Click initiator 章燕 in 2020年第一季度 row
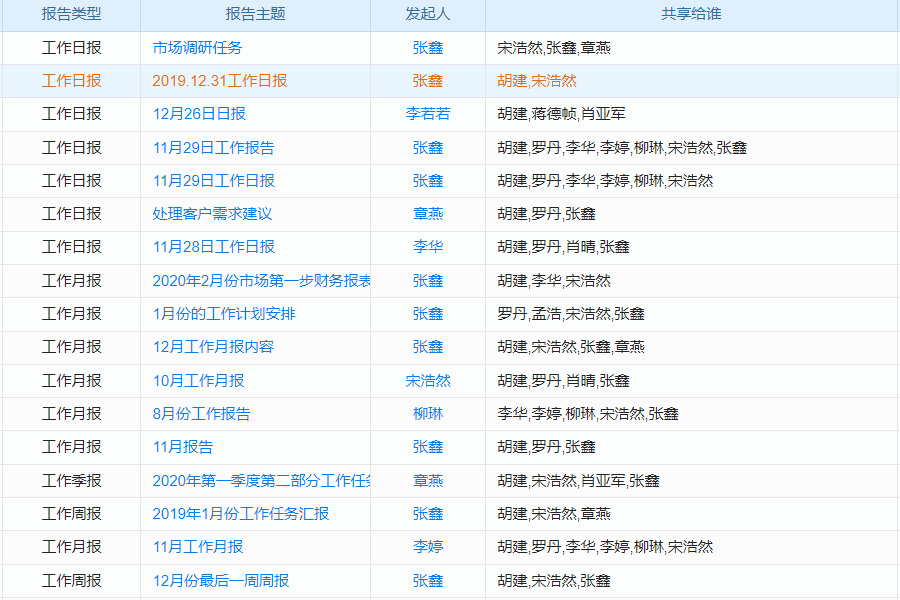The width and height of the screenshot is (900, 600). pyautogui.click(x=428, y=481)
